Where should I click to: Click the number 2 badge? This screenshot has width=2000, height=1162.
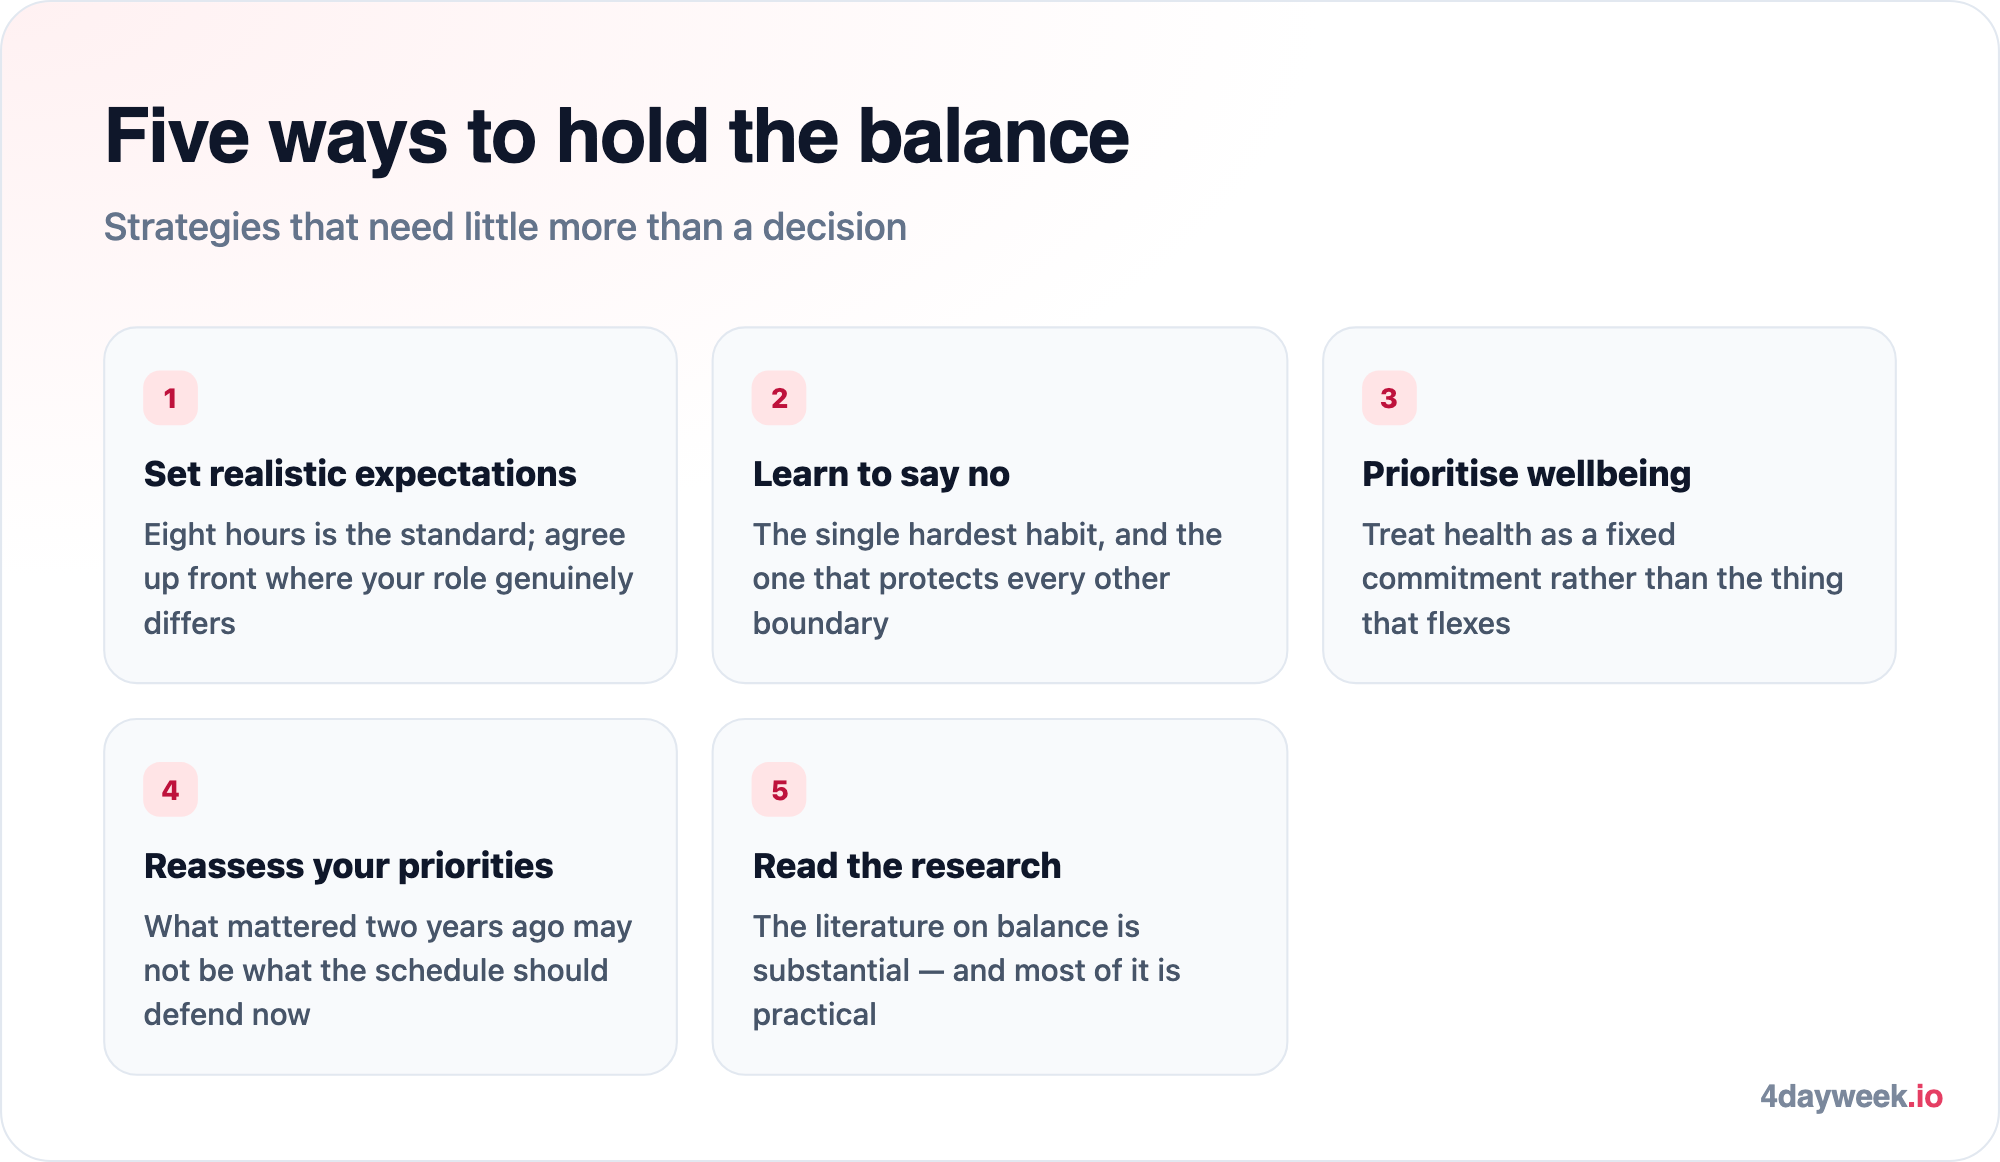(x=779, y=398)
